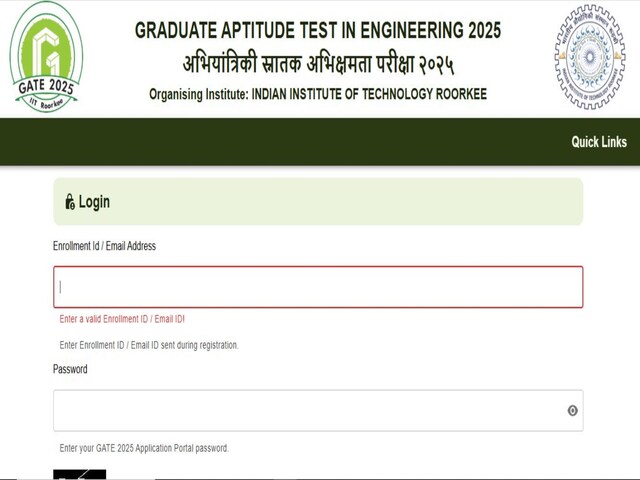Click the GATE 2025 logo
This screenshot has width=640, height=480.
[x=46, y=57]
